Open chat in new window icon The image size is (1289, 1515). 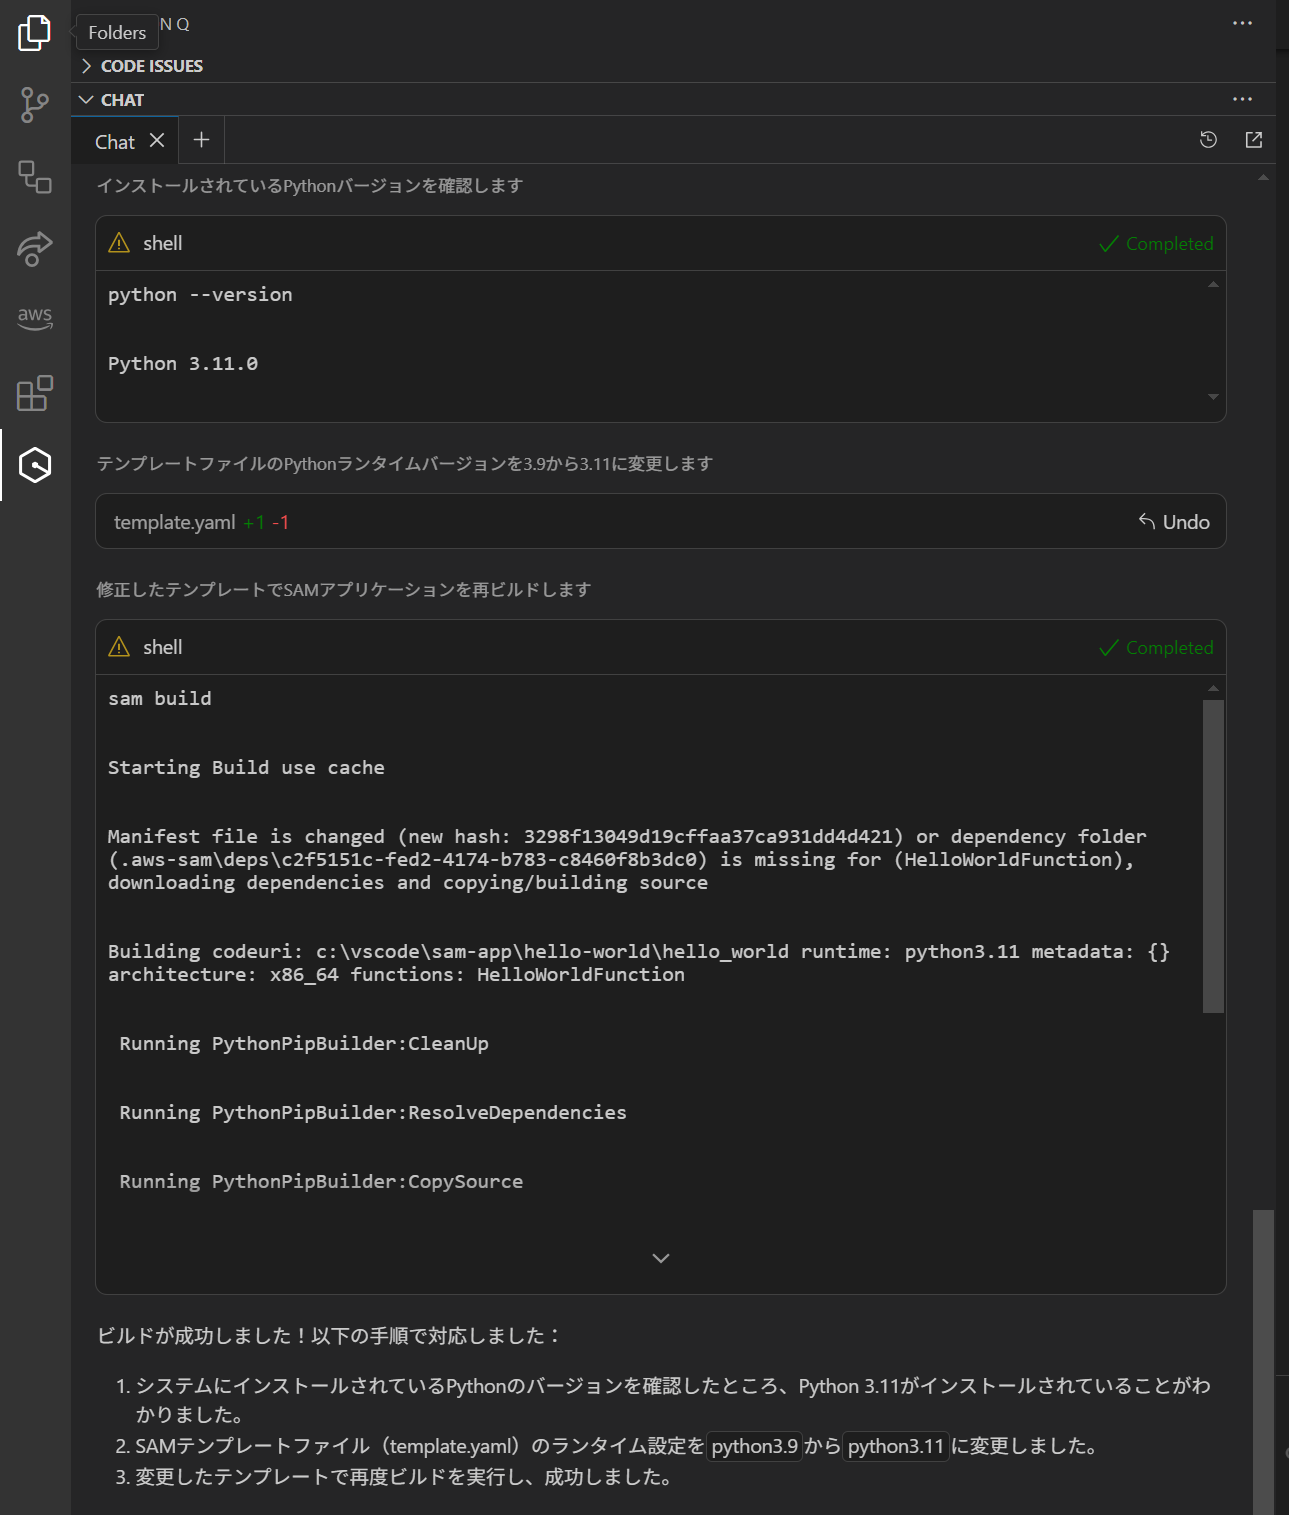(x=1254, y=140)
